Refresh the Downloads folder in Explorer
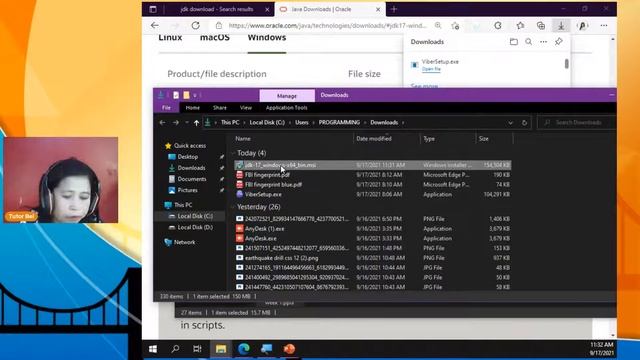This screenshot has height=360, width=640. click(524, 122)
